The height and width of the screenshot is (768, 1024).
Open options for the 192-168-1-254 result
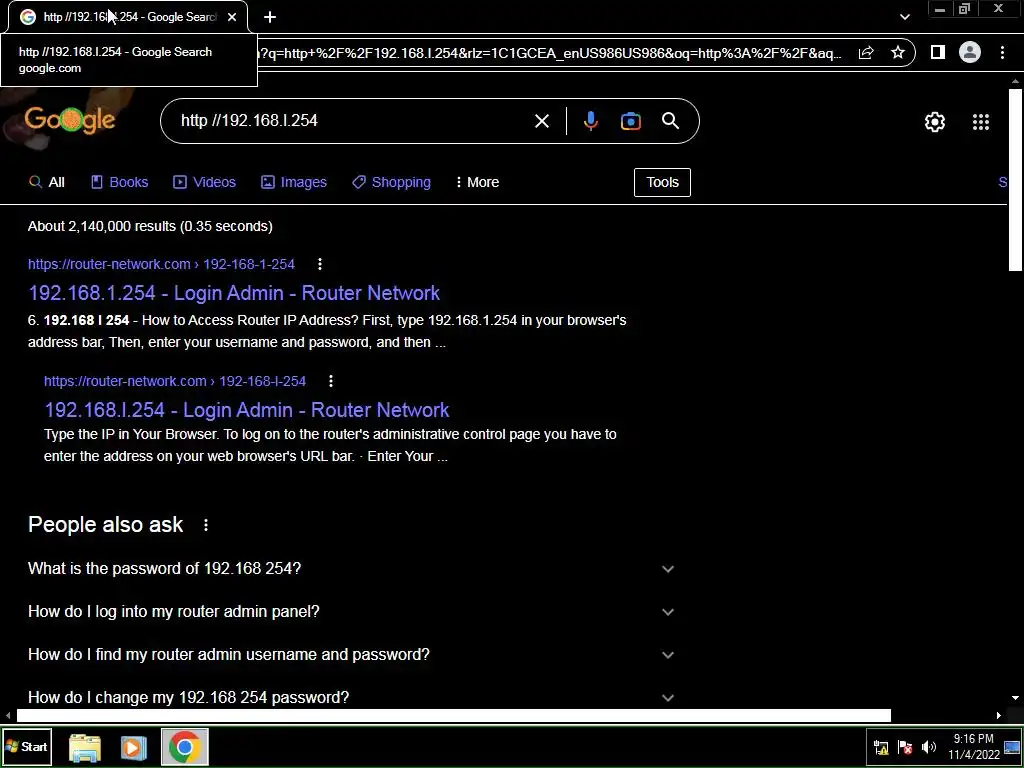pos(319,264)
